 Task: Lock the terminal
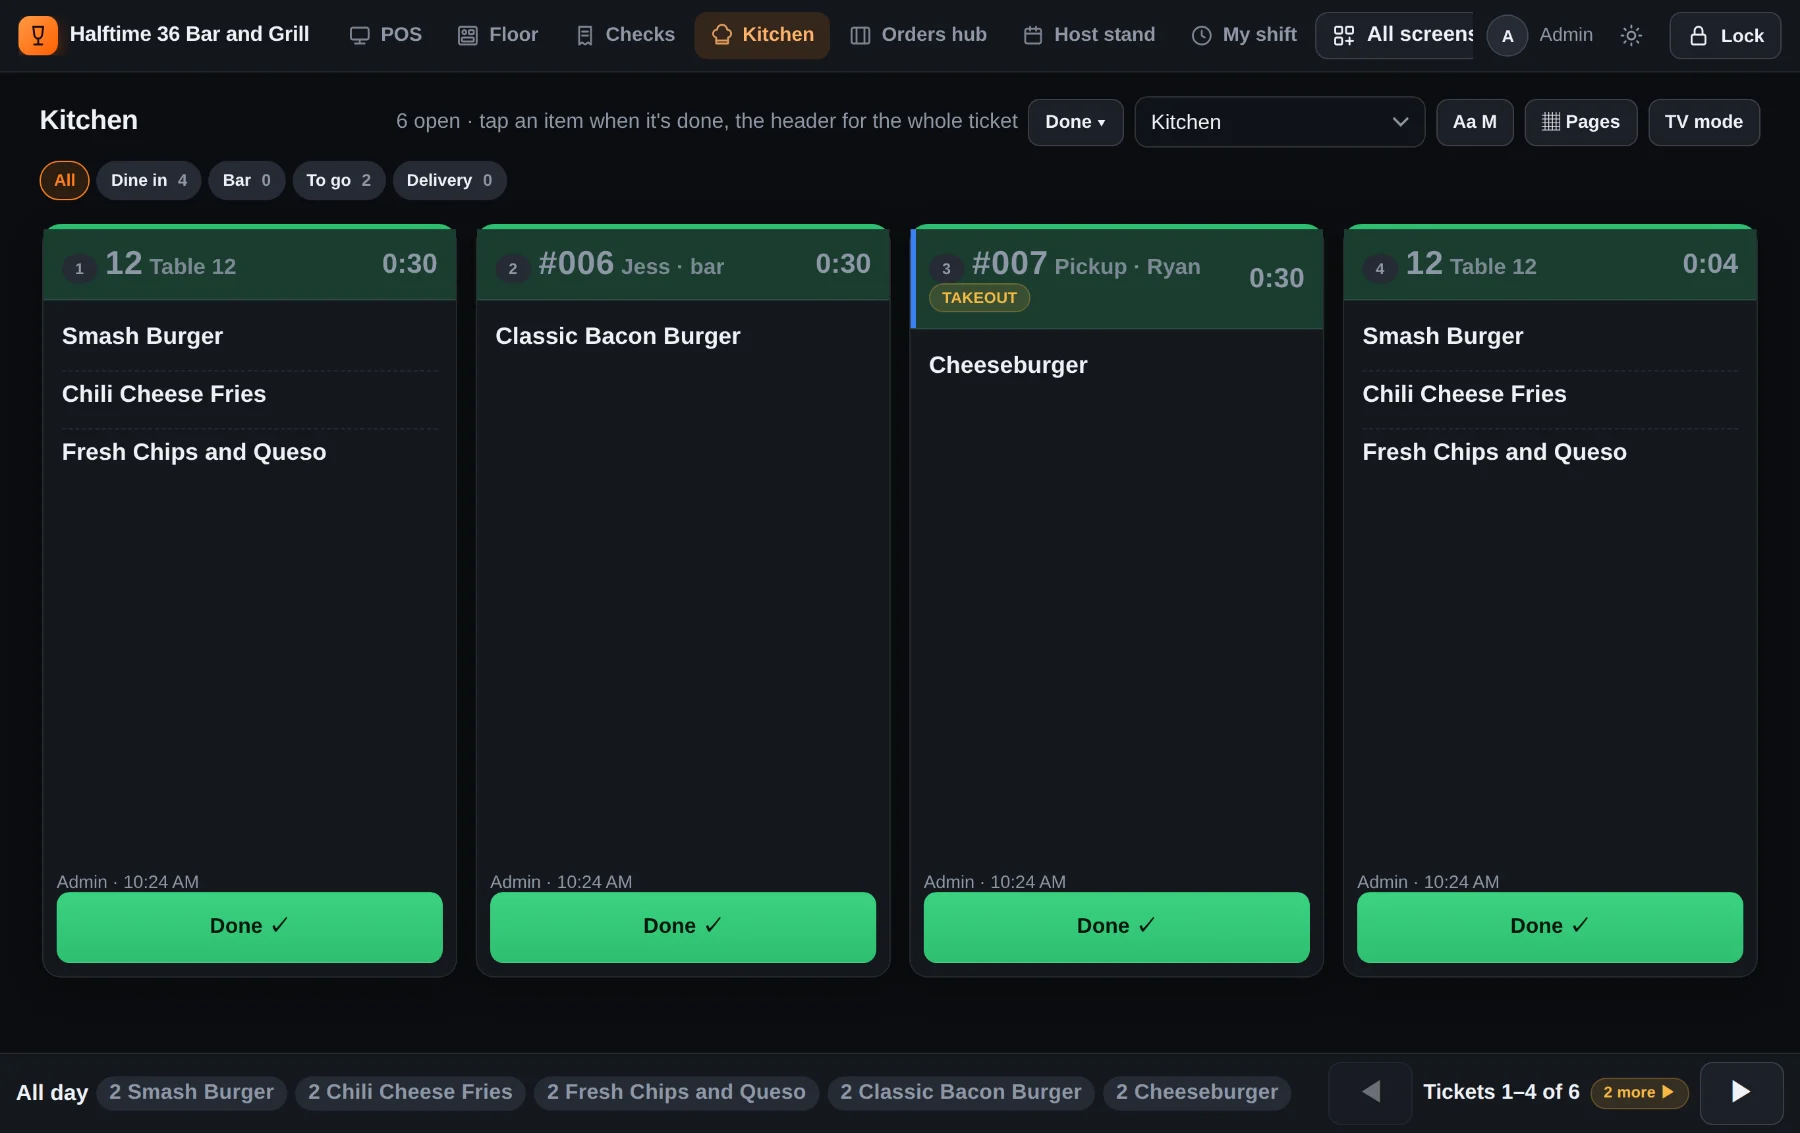1725,36
